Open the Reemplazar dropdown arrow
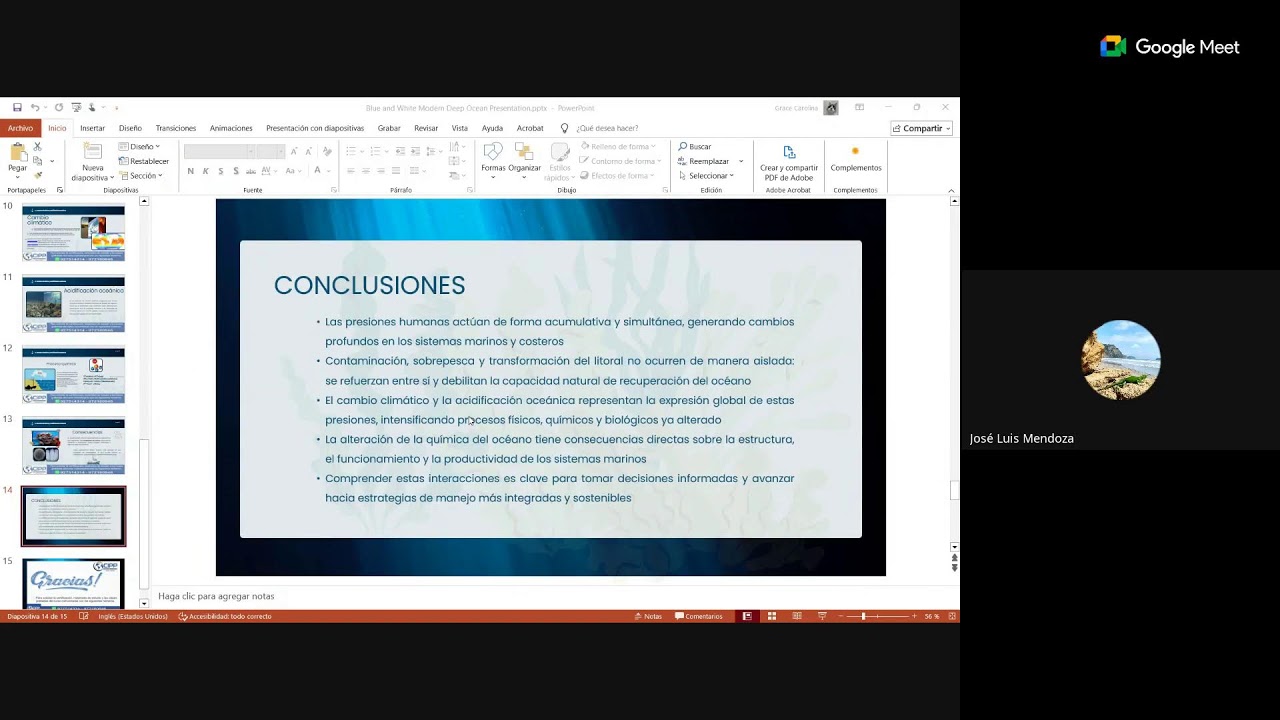The height and width of the screenshot is (720, 1280). (x=741, y=161)
